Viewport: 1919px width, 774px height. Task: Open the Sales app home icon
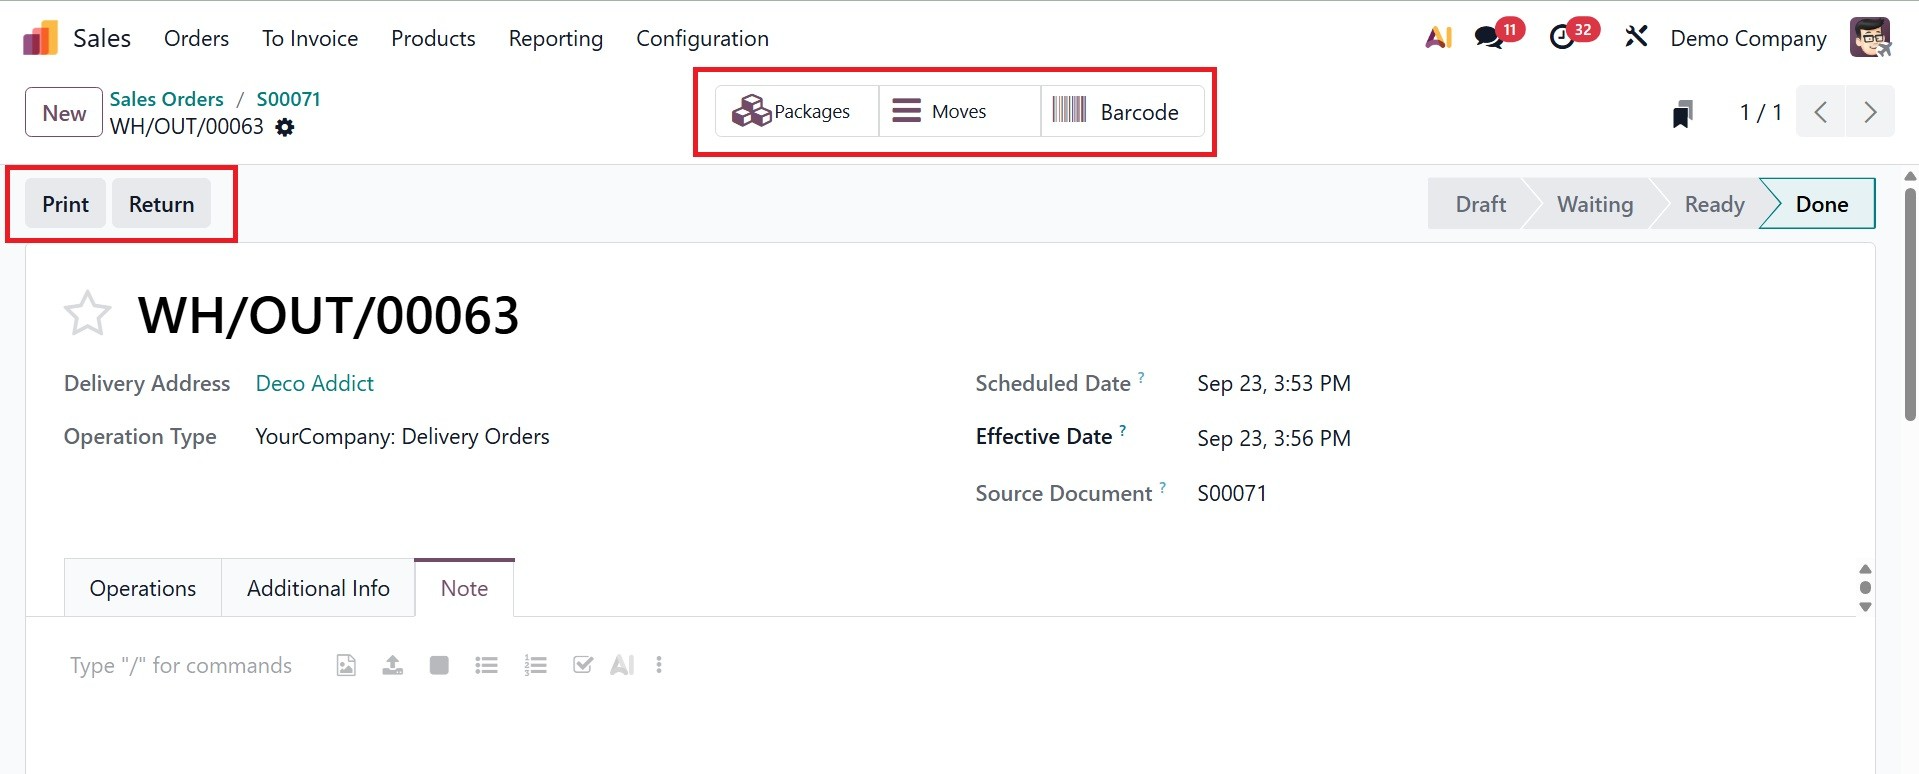[40, 38]
